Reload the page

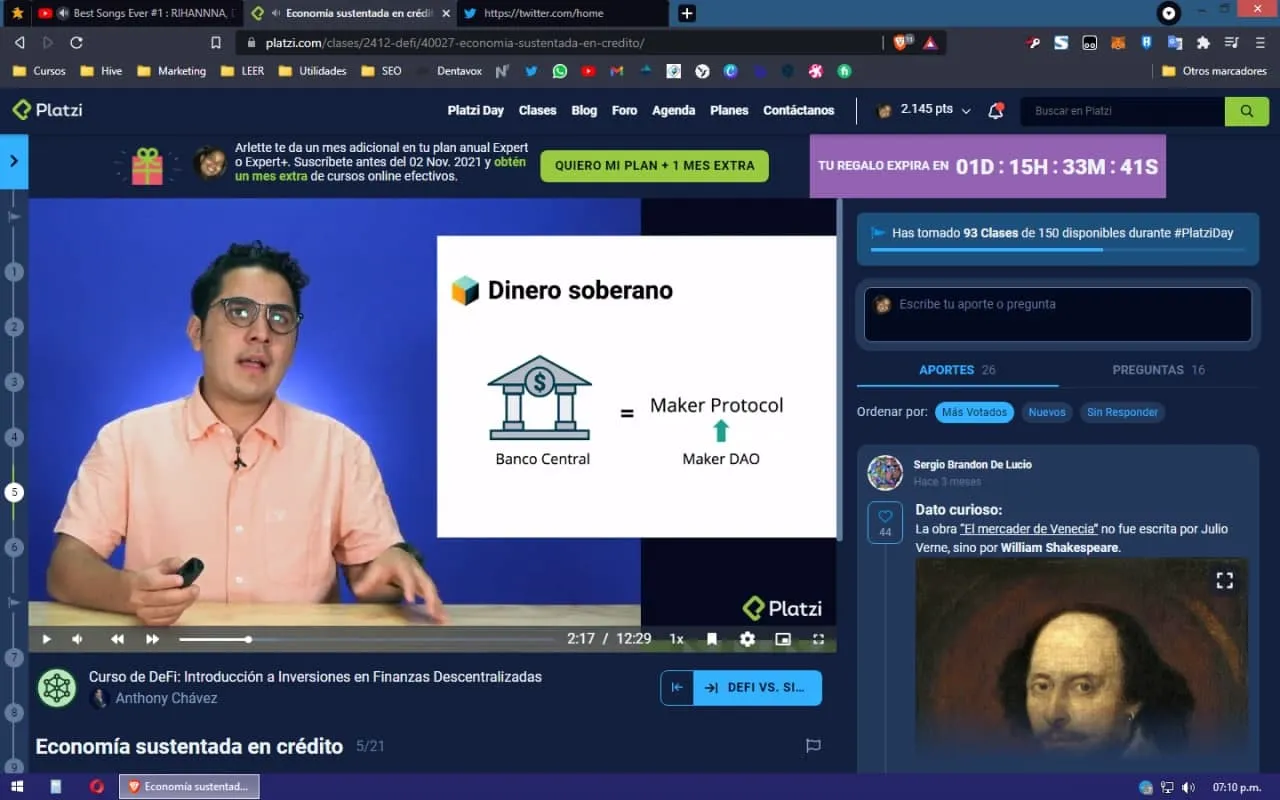pos(76,43)
